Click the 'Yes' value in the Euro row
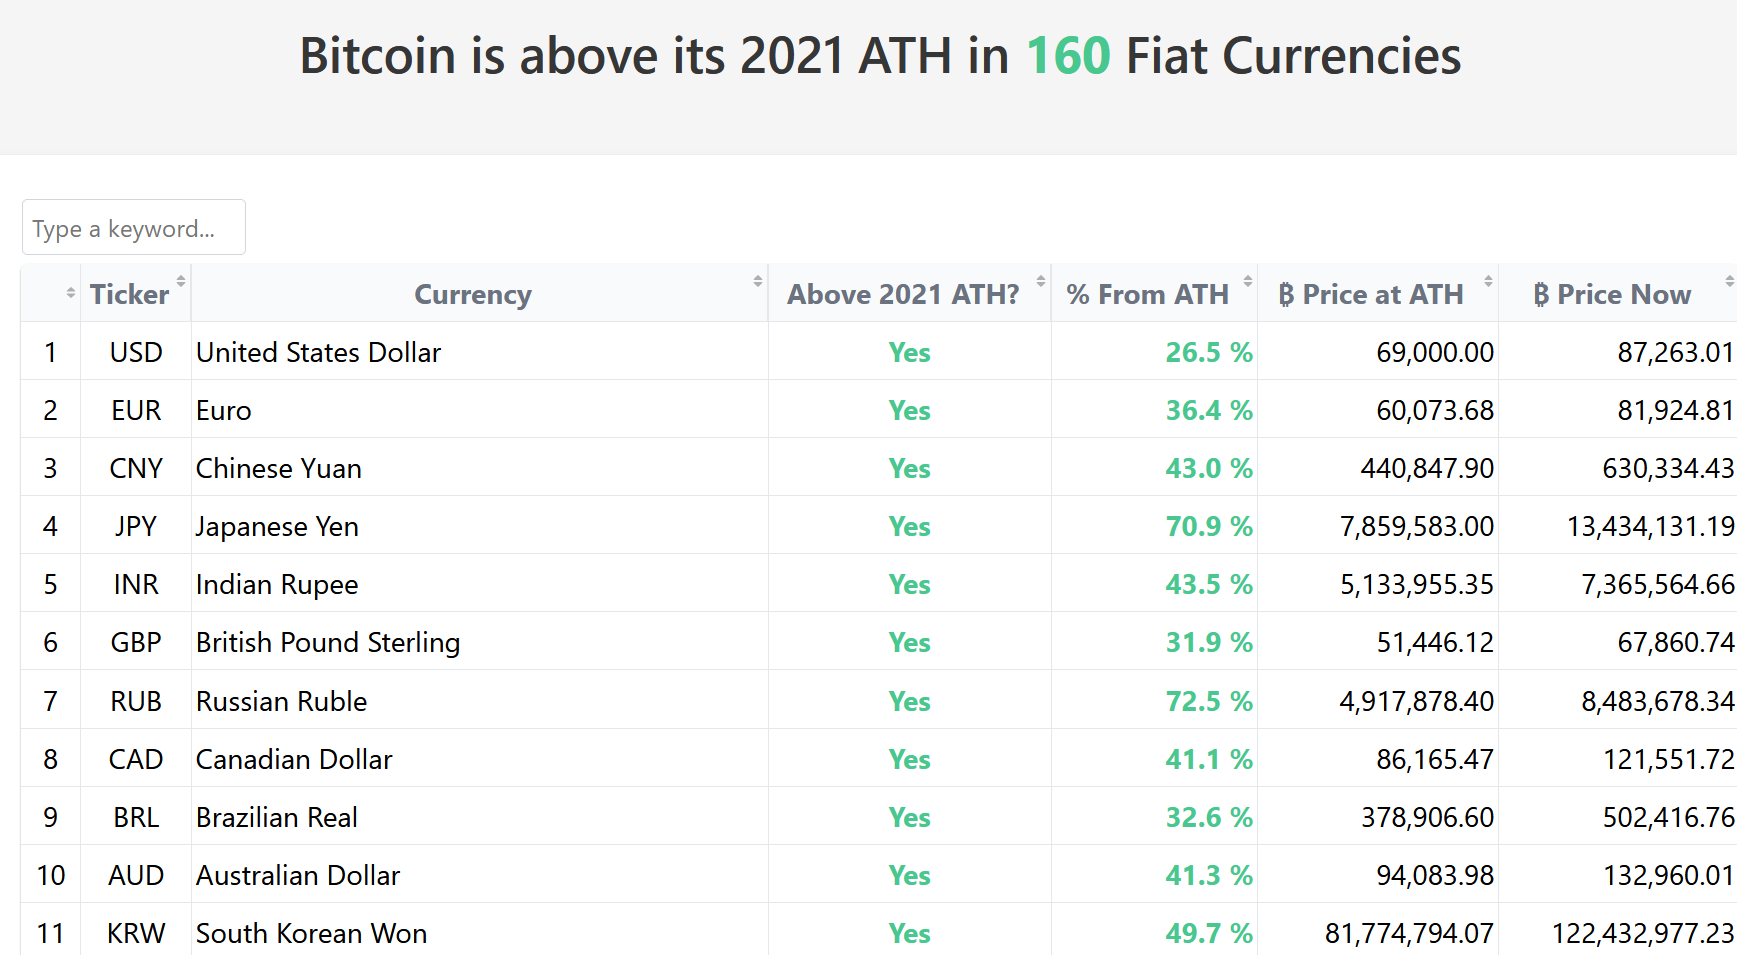The width and height of the screenshot is (1737, 955). (909, 411)
